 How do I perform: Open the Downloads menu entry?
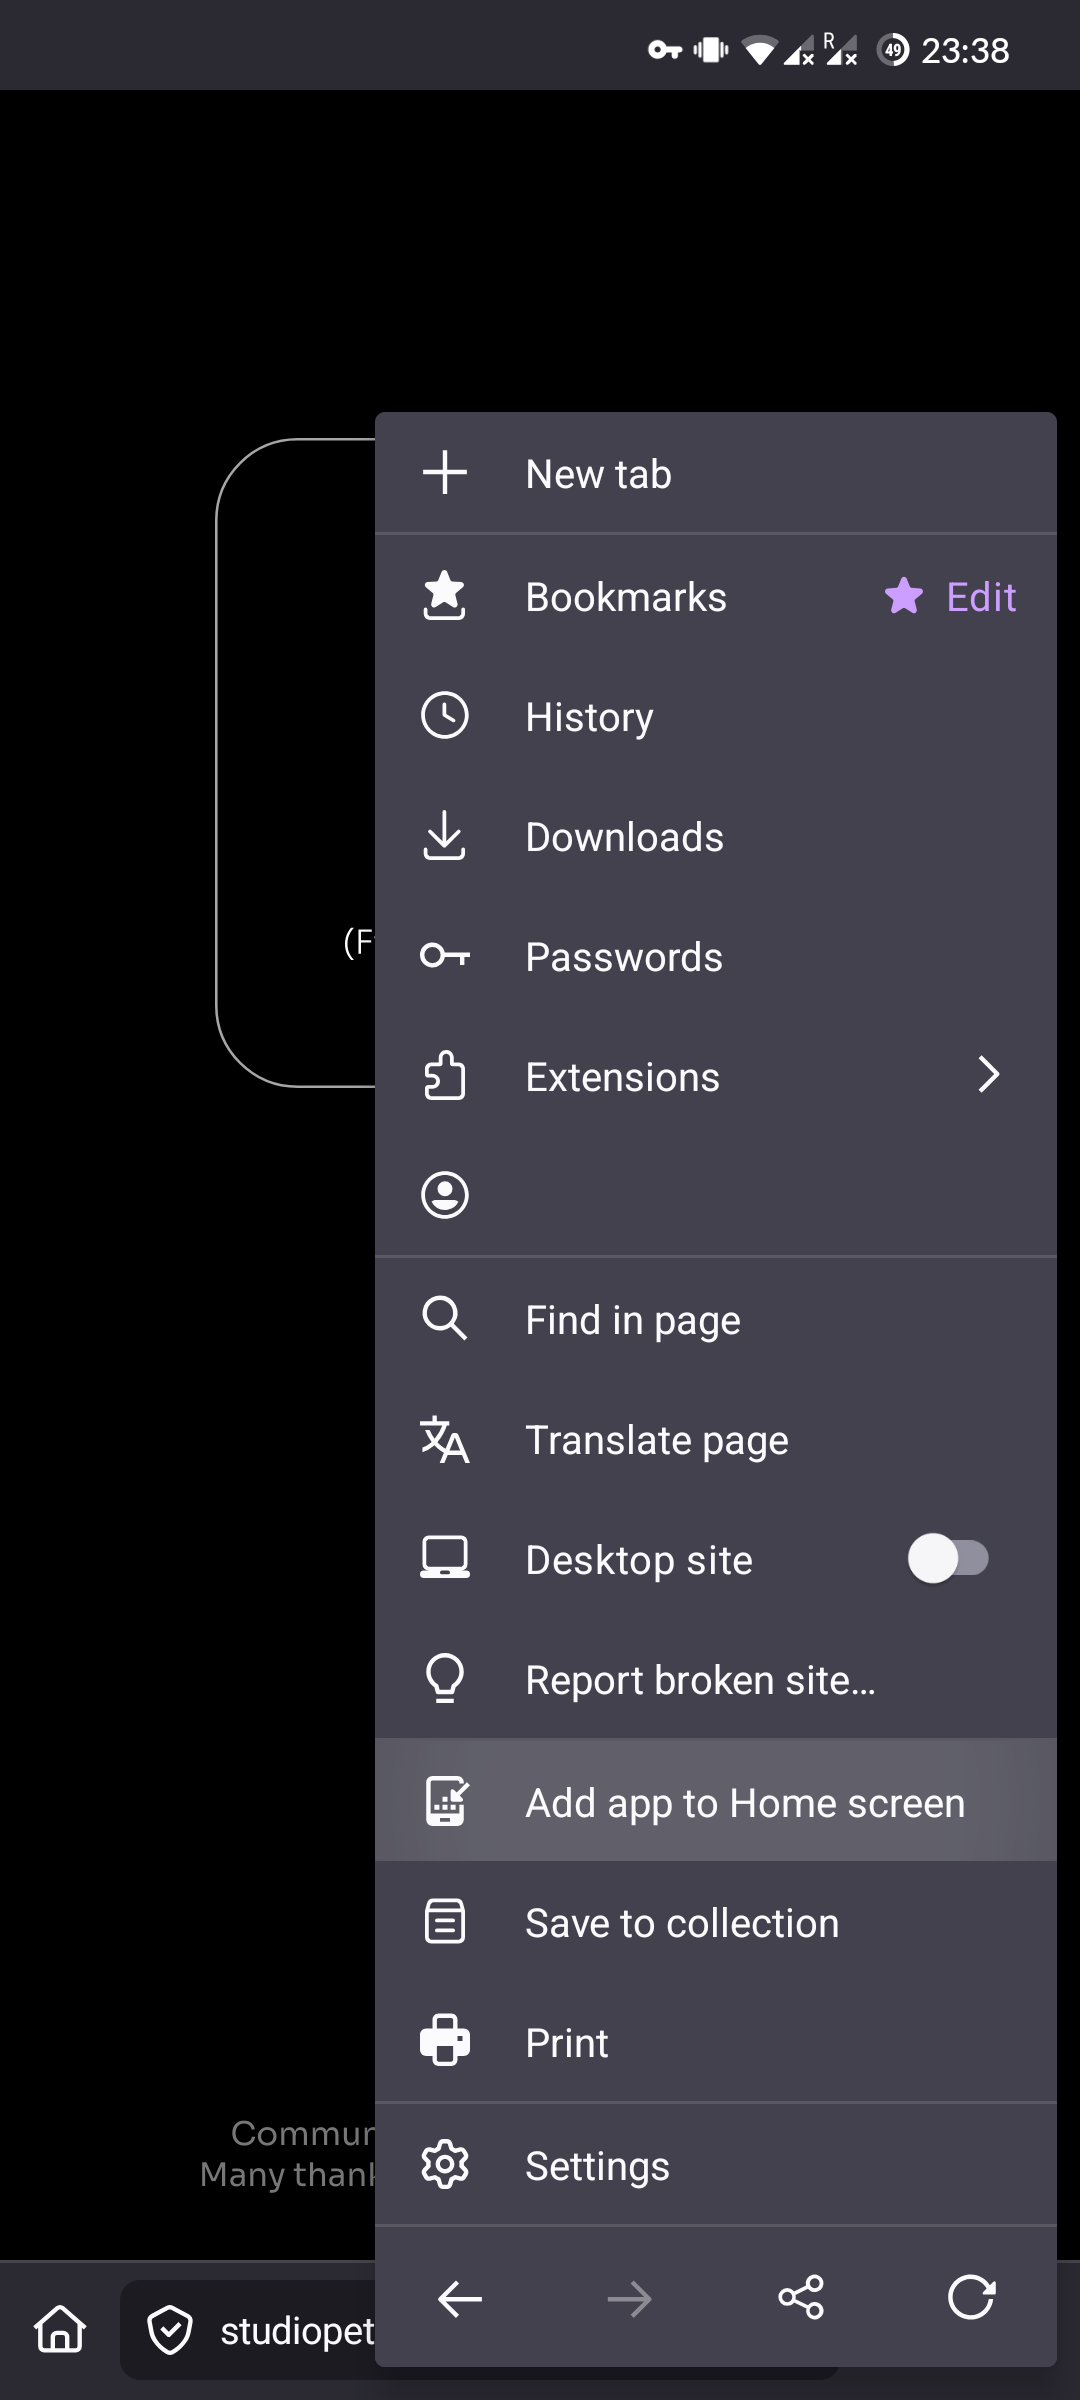[x=624, y=837]
